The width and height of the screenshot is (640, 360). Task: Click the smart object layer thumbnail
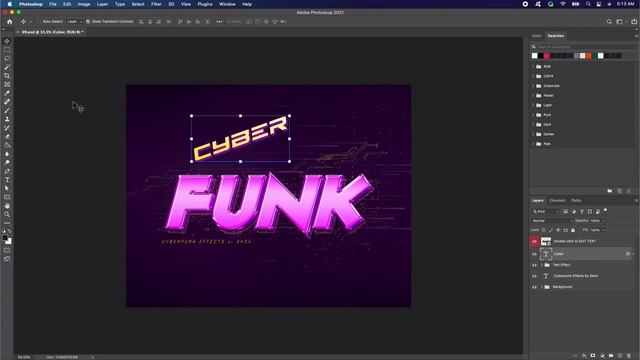tap(546, 242)
